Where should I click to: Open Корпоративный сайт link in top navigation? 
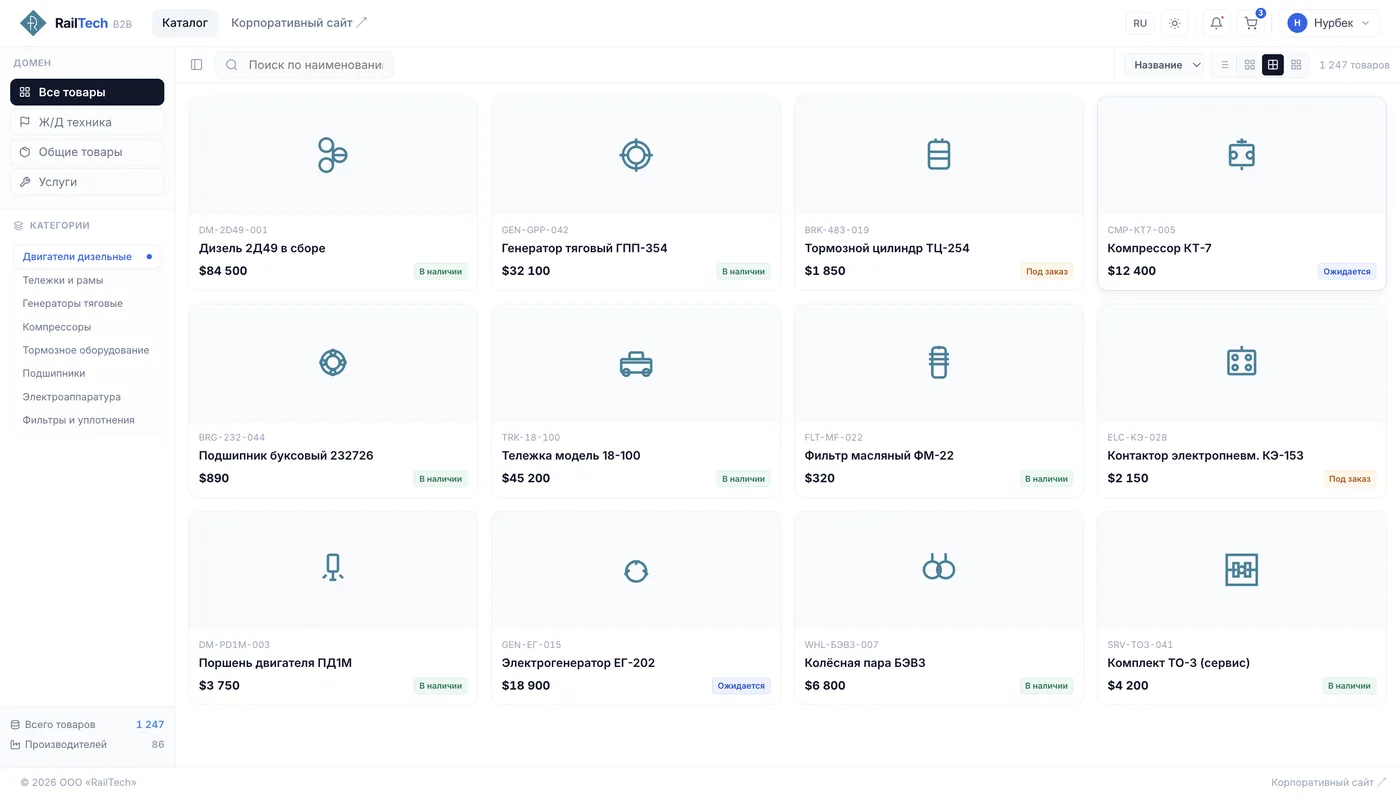pos(299,23)
